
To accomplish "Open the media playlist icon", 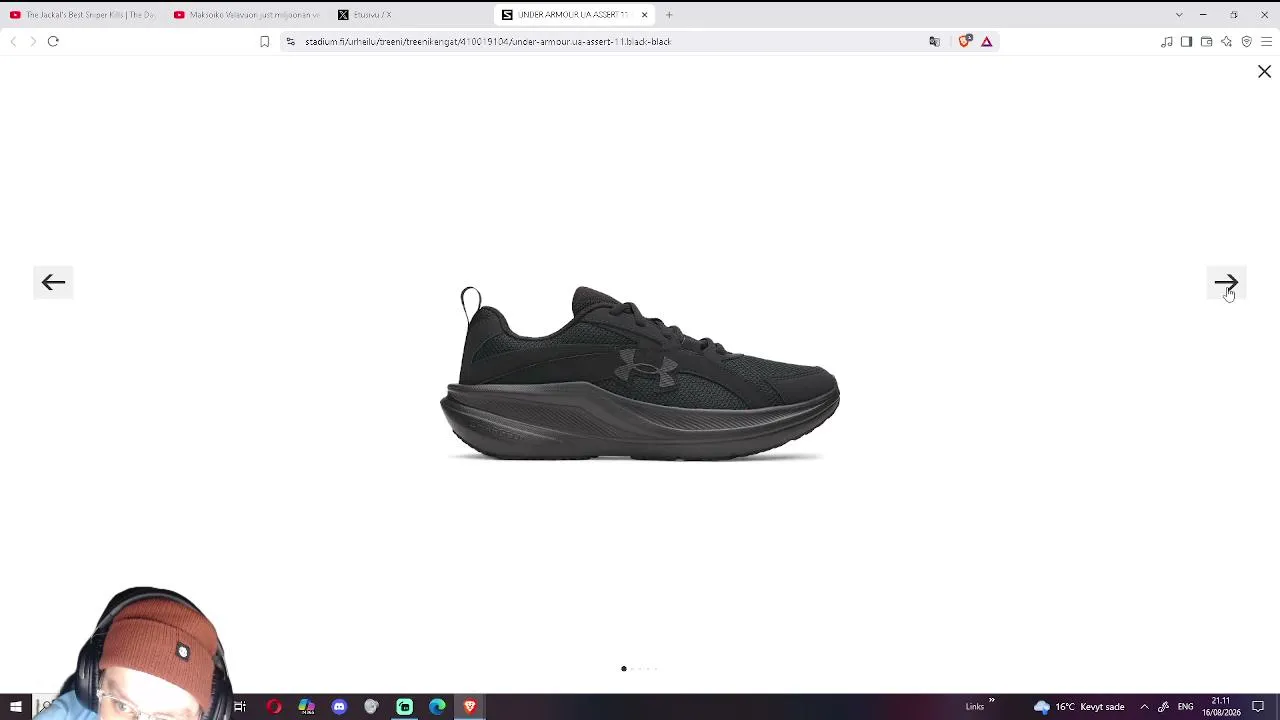I will coord(1166,41).
